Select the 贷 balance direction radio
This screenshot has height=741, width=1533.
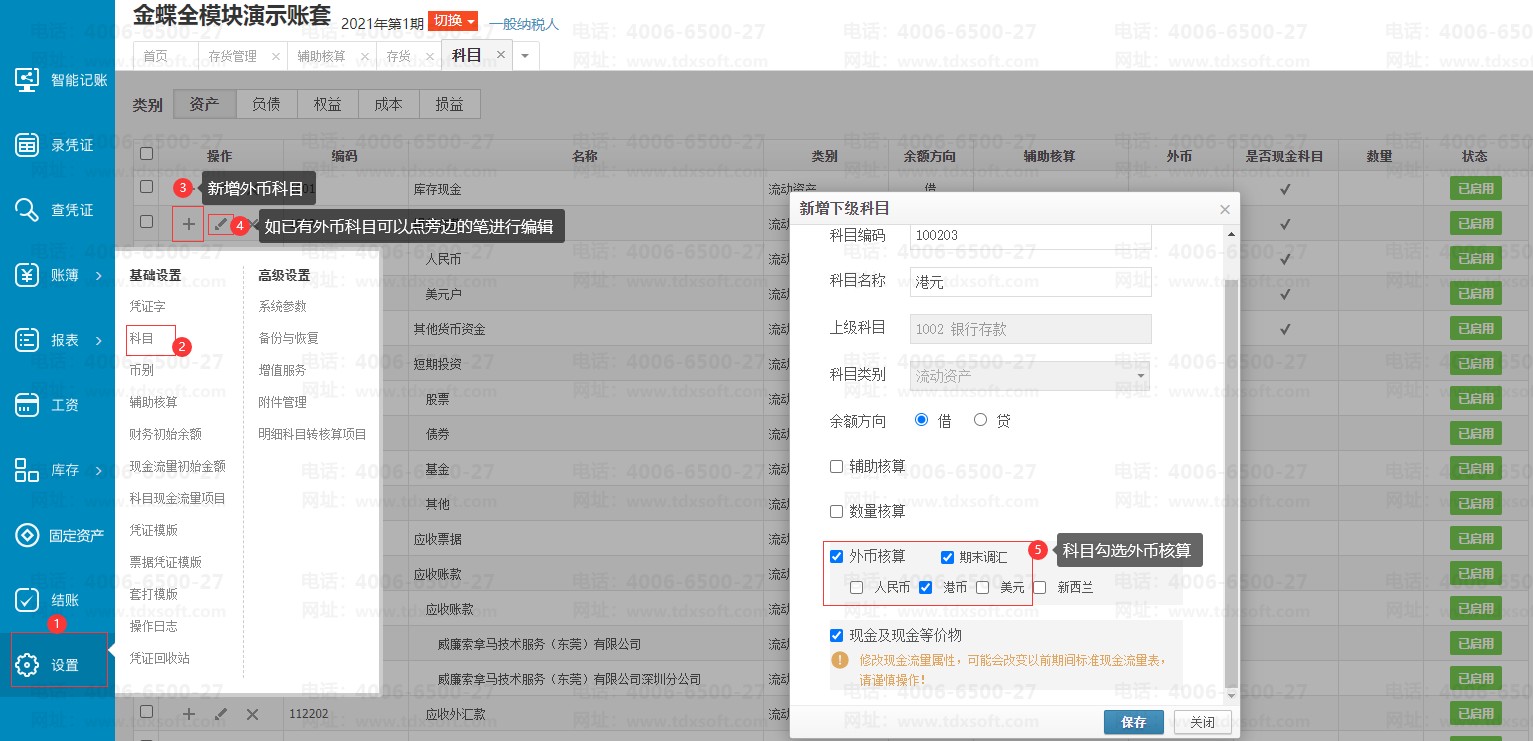coord(980,421)
